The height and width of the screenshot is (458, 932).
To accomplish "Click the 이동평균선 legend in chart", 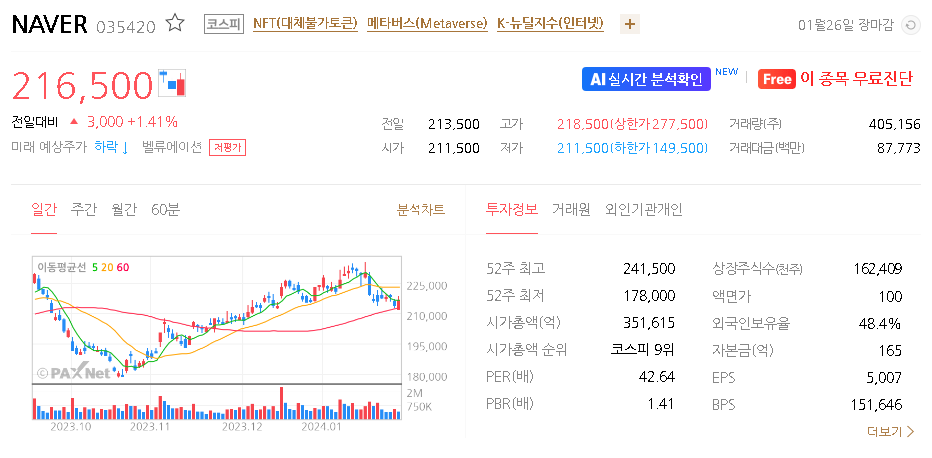I will click(83, 267).
